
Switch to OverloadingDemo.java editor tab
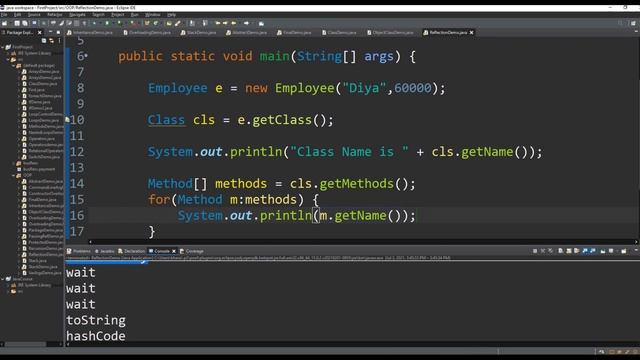[147, 32]
